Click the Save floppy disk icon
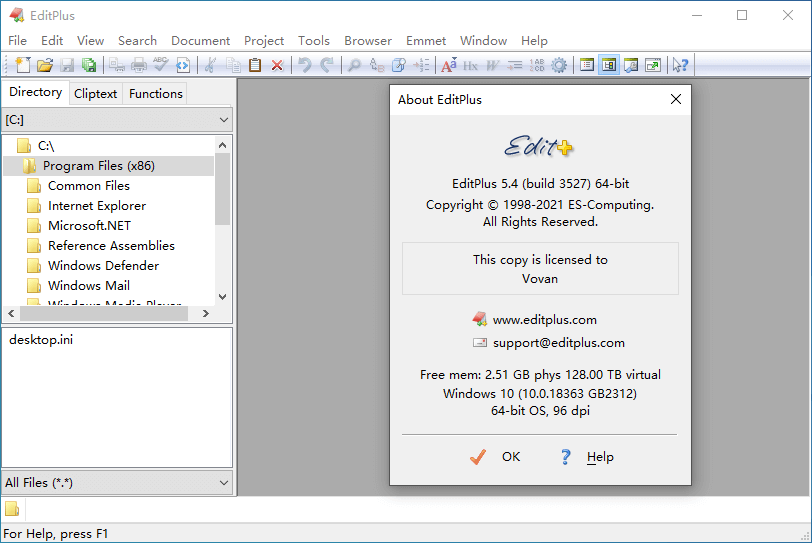Viewport: 812px width, 543px height. pos(67,65)
